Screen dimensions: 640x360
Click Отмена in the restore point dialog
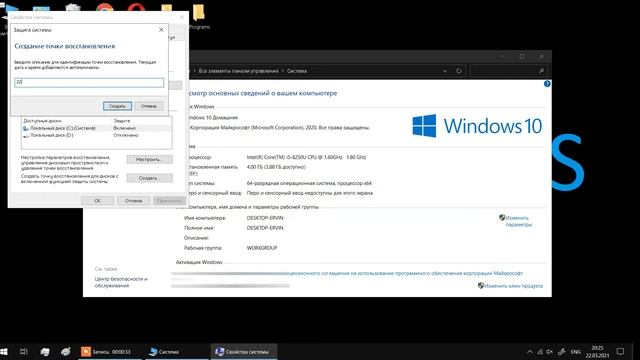[149, 106]
